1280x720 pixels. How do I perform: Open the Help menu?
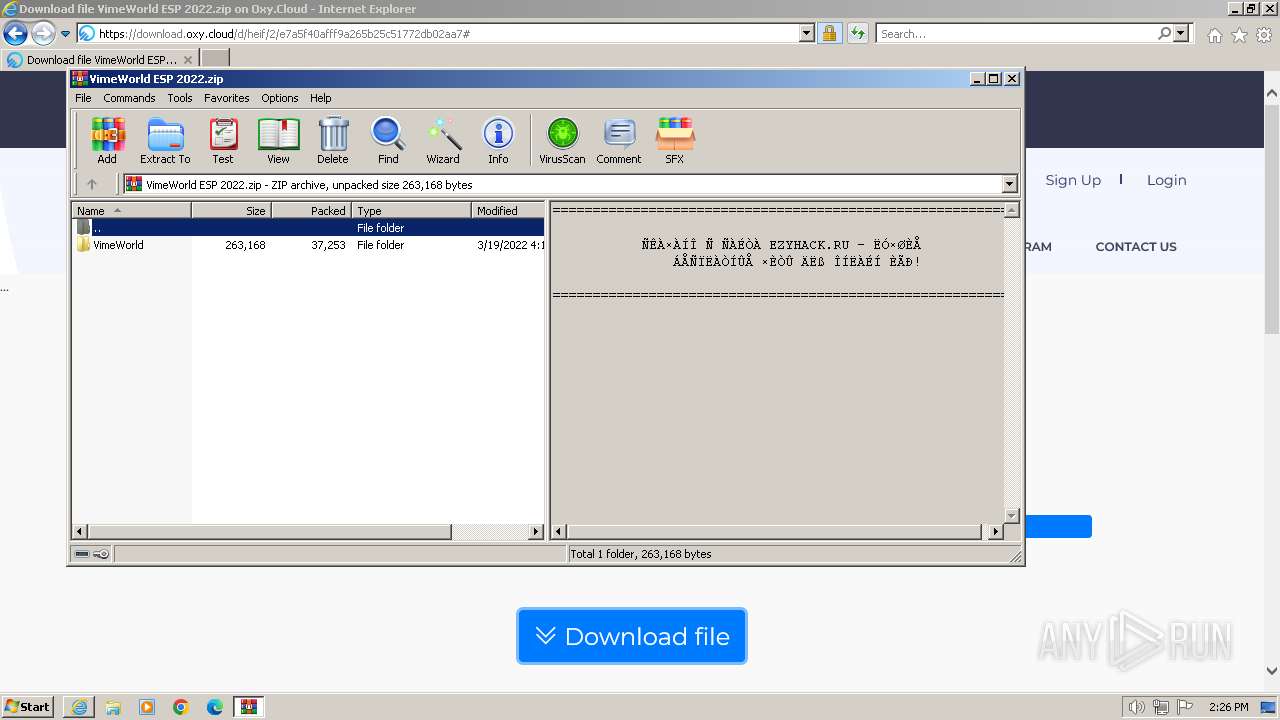(x=320, y=98)
